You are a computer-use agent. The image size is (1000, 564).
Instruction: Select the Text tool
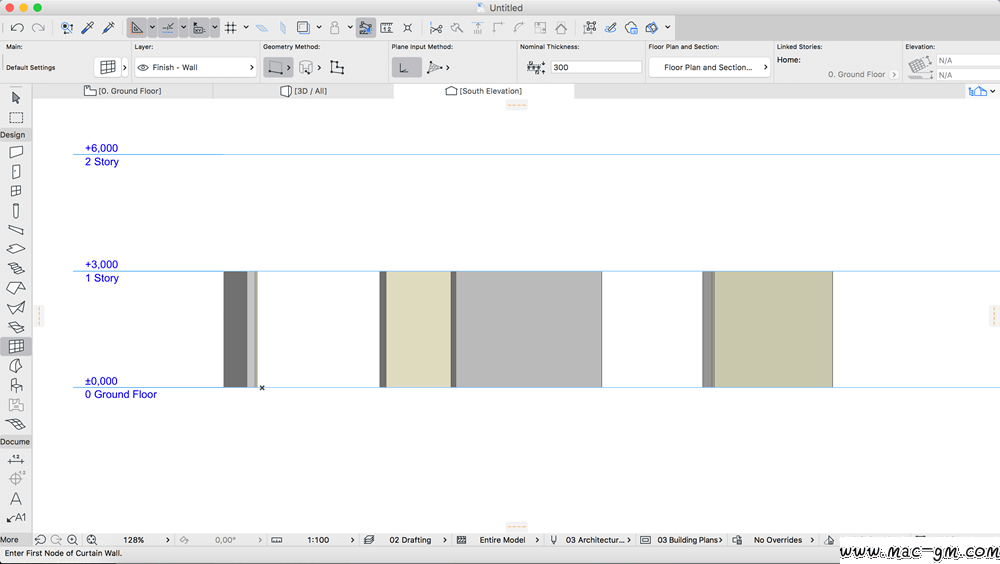point(16,498)
